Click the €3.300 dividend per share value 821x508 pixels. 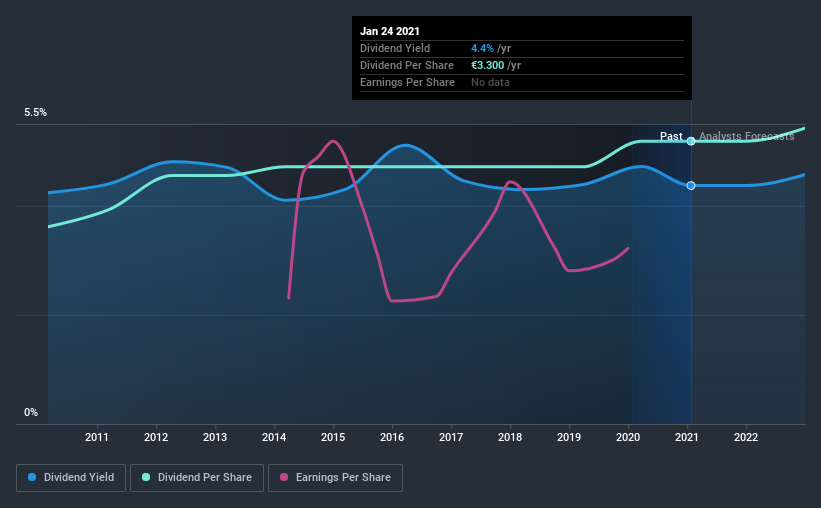(487, 65)
